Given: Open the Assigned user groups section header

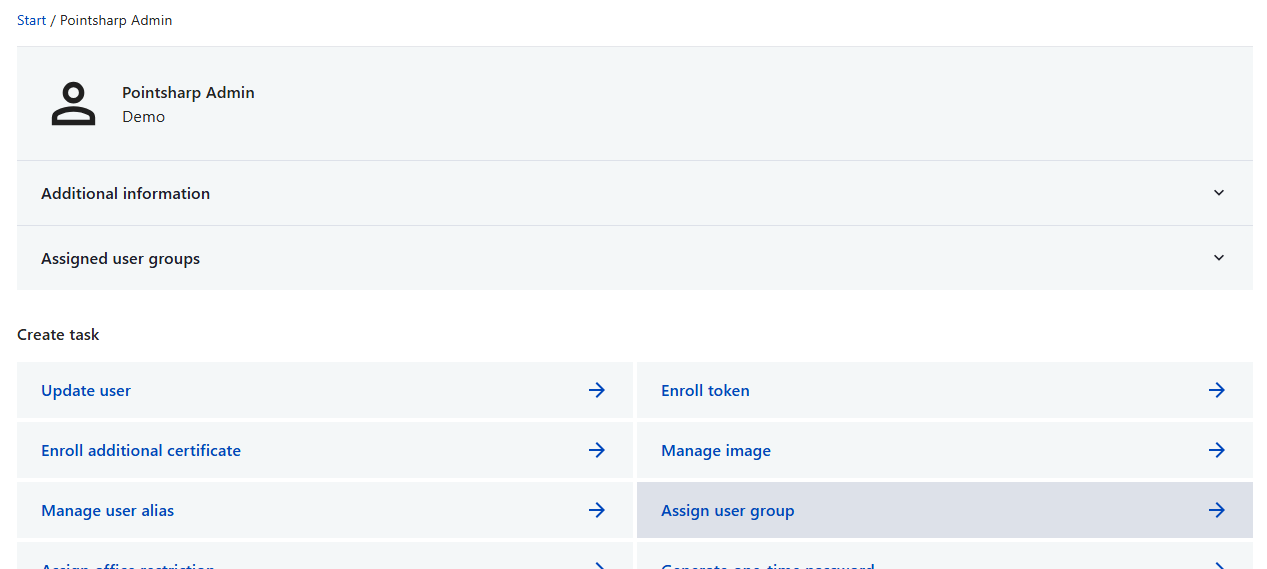Looking at the screenshot, I should point(121,258).
